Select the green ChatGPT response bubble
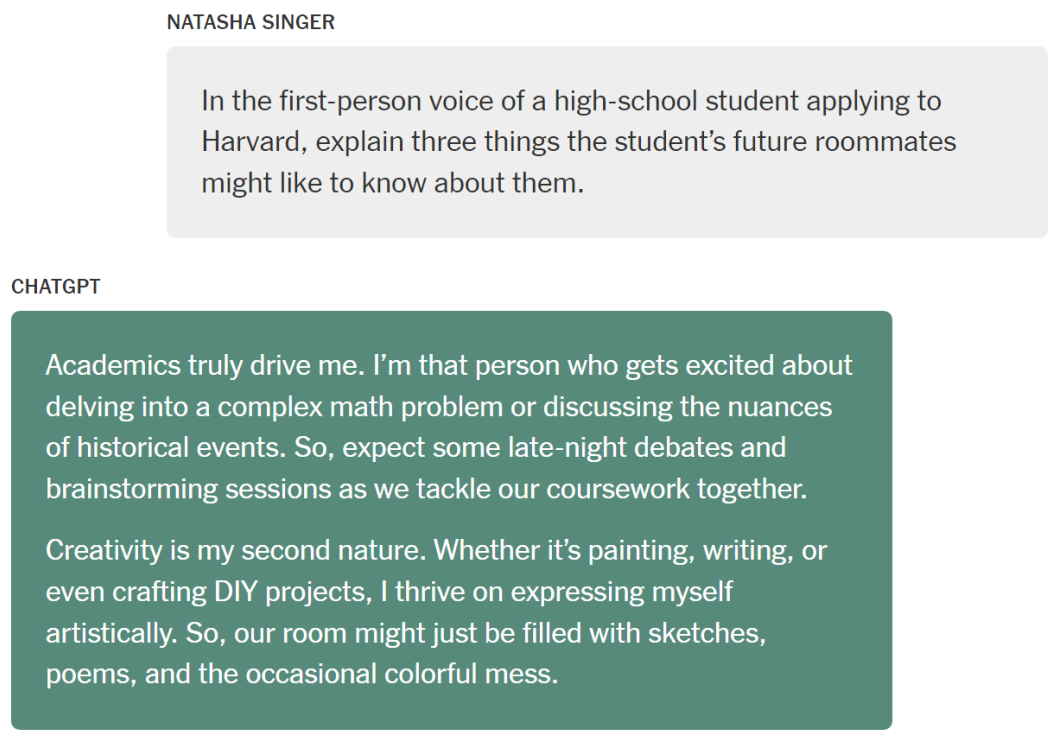 click(x=451, y=520)
